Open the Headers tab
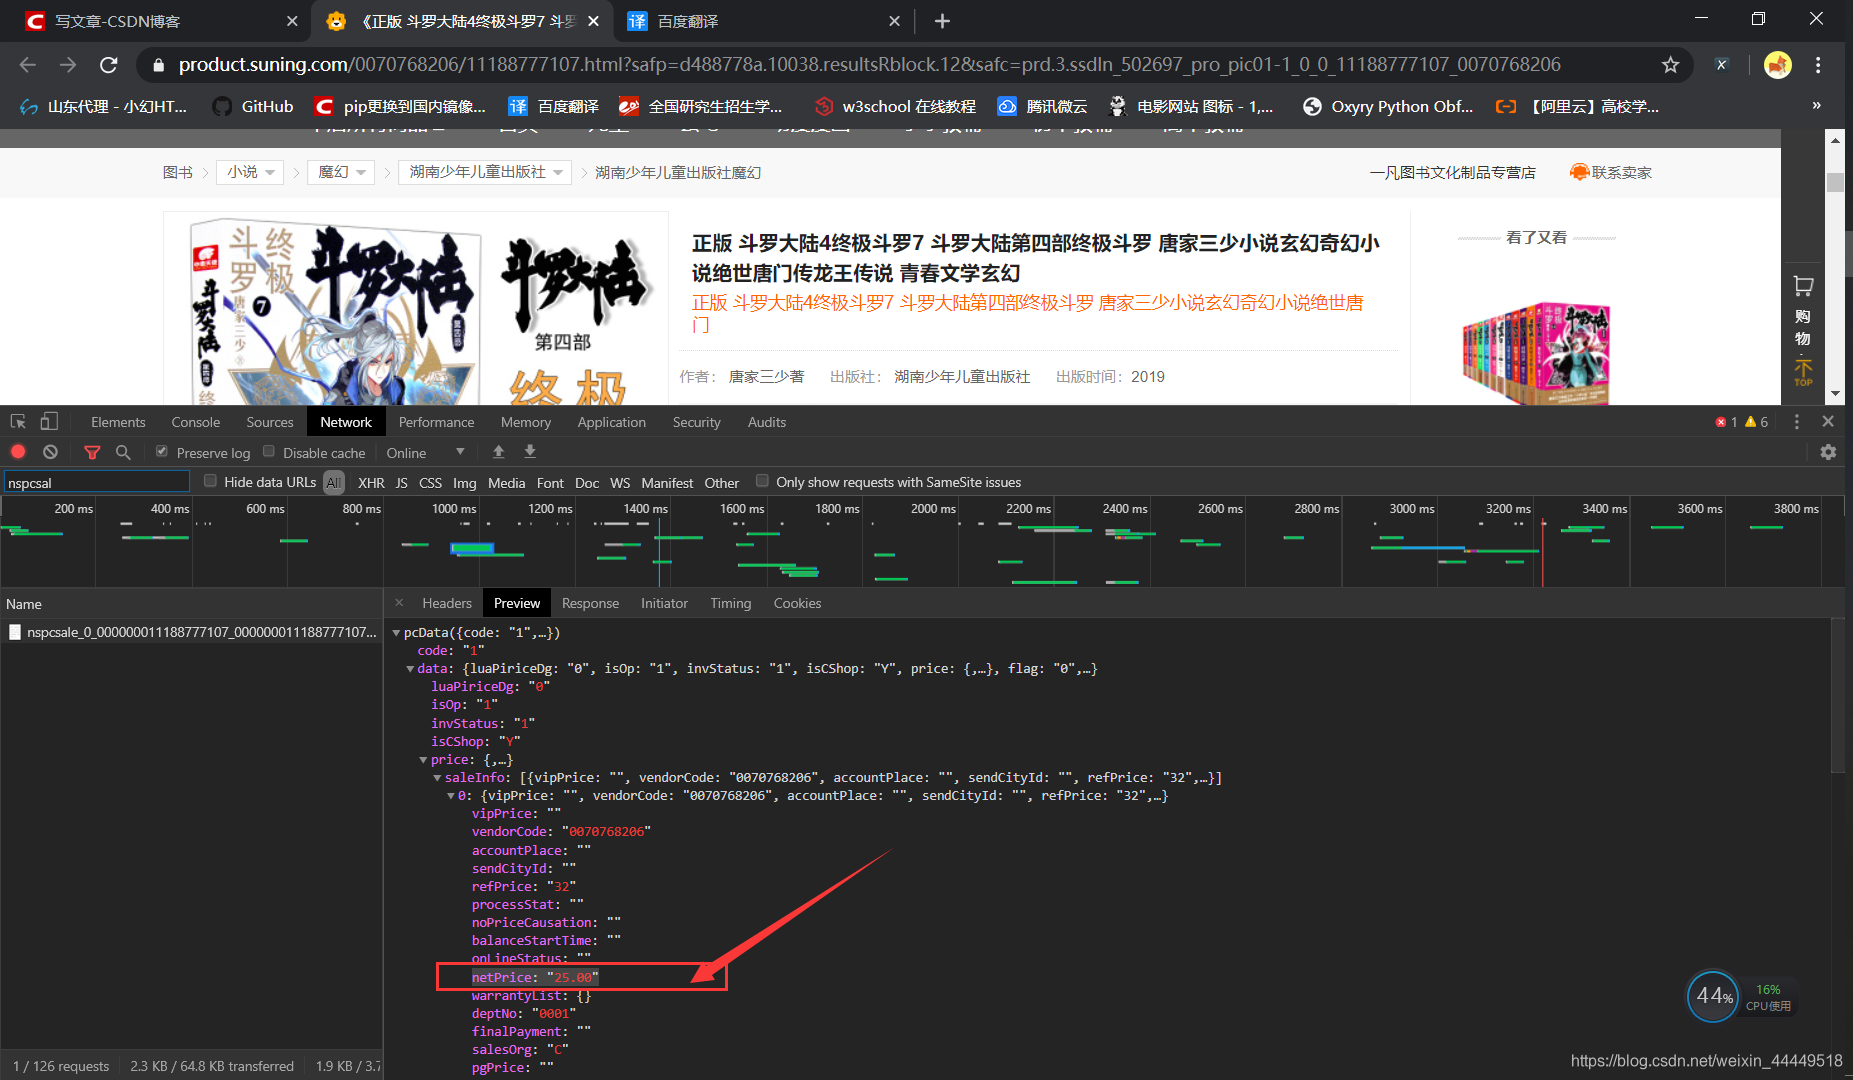The image size is (1853, 1080). [446, 603]
